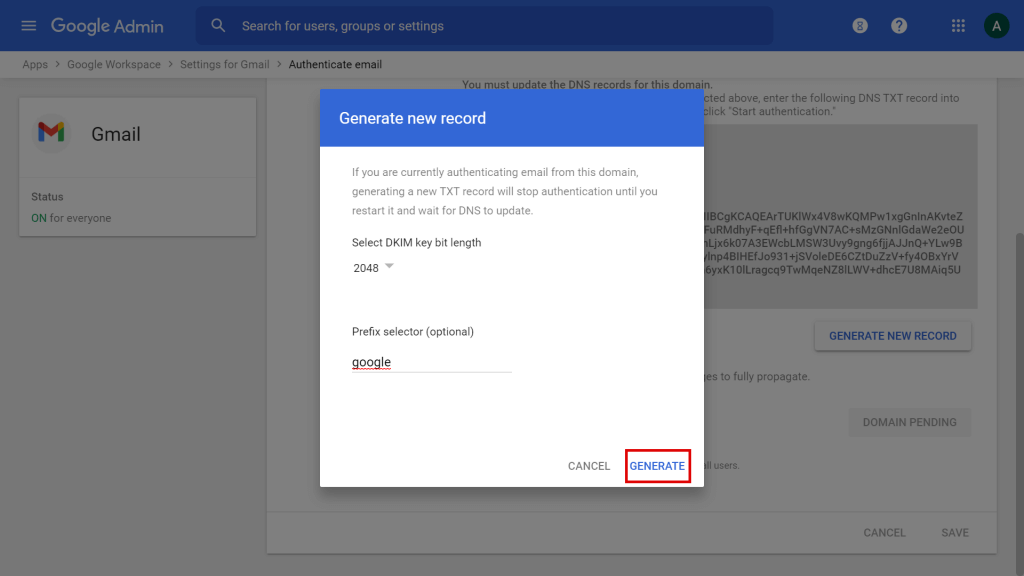Open the Google apps grid
The width and height of the screenshot is (1024, 576).
tap(958, 25)
